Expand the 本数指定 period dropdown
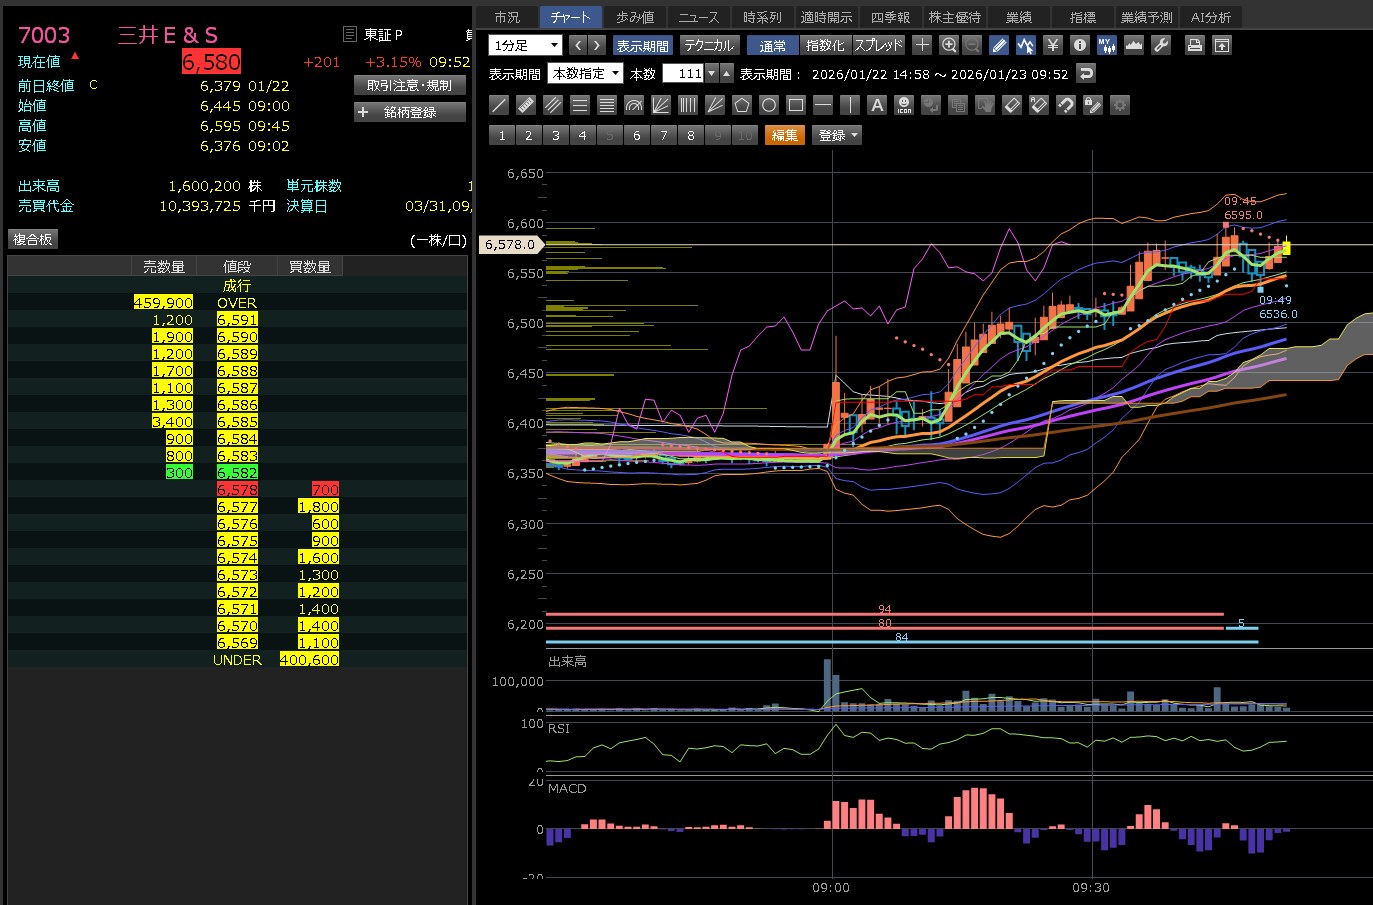 pyautogui.click(x=586, y=73)
